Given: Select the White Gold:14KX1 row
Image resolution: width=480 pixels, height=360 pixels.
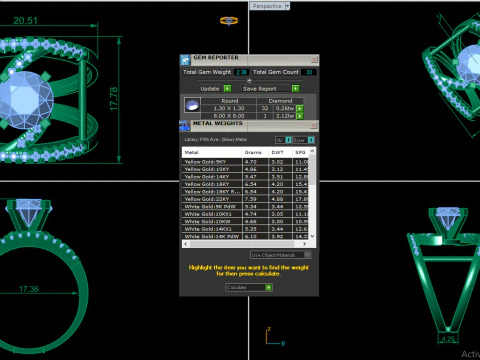Looking at the screenshot, I should [245, 229].
